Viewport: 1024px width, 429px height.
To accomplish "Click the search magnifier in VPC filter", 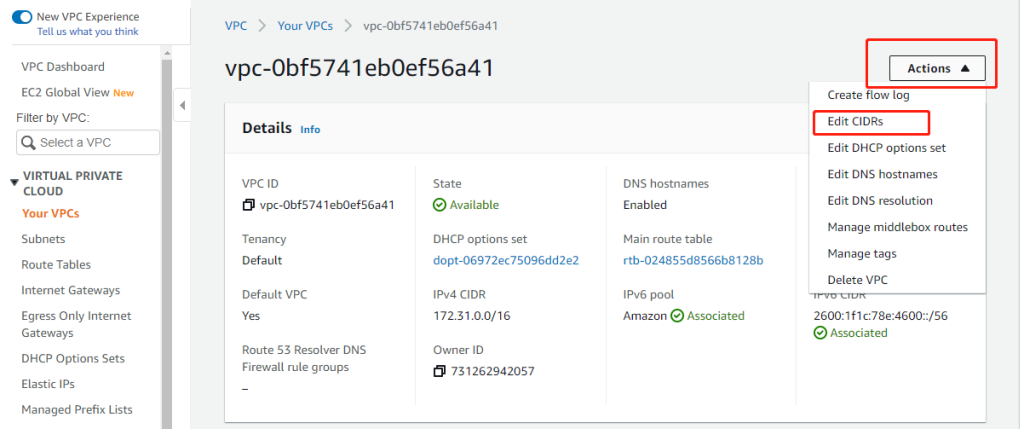I will click(28, 143).
